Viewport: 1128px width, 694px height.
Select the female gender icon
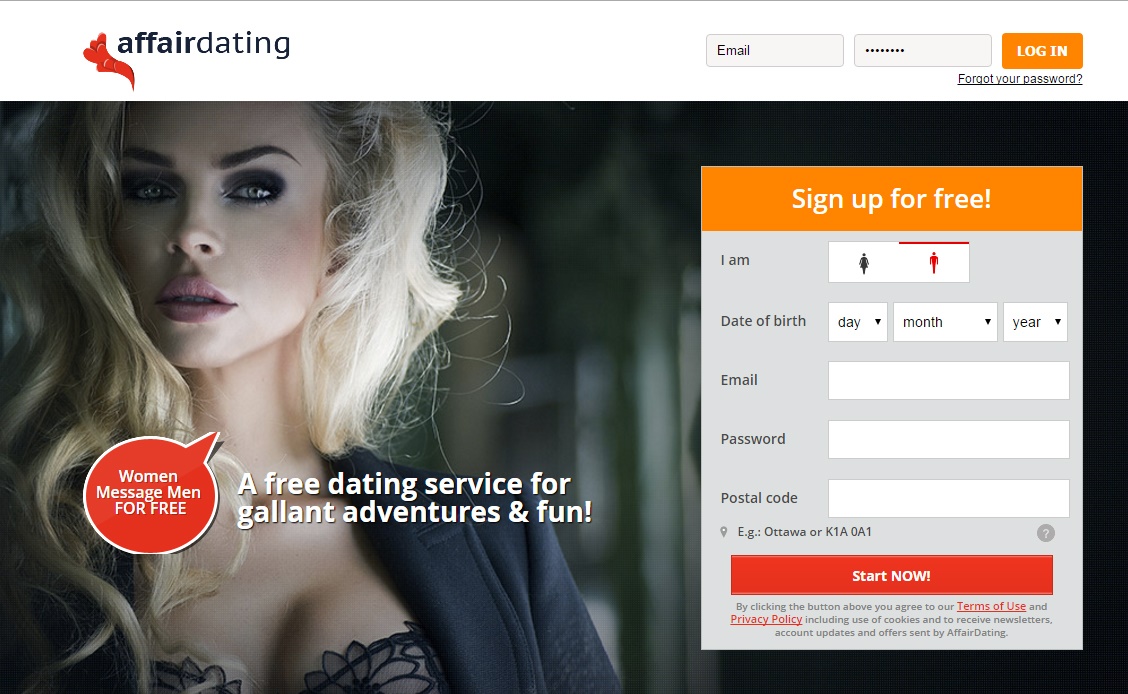864,263
